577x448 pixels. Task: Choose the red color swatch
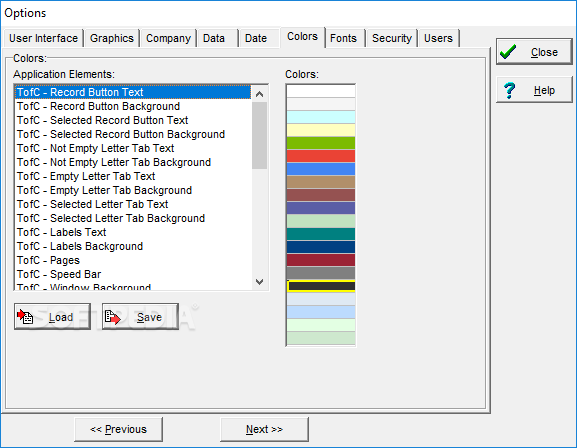pyautogui.click(x=321, y=156)
